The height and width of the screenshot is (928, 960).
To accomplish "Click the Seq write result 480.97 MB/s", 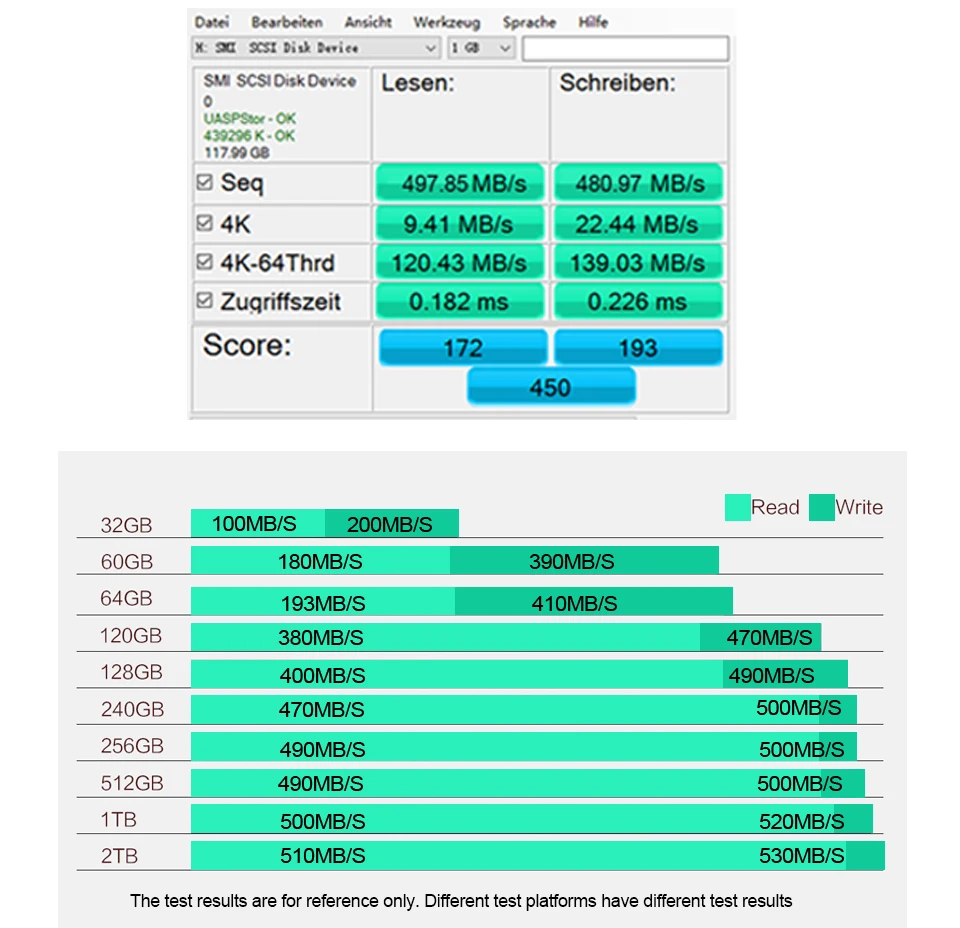I will (638, 184).
